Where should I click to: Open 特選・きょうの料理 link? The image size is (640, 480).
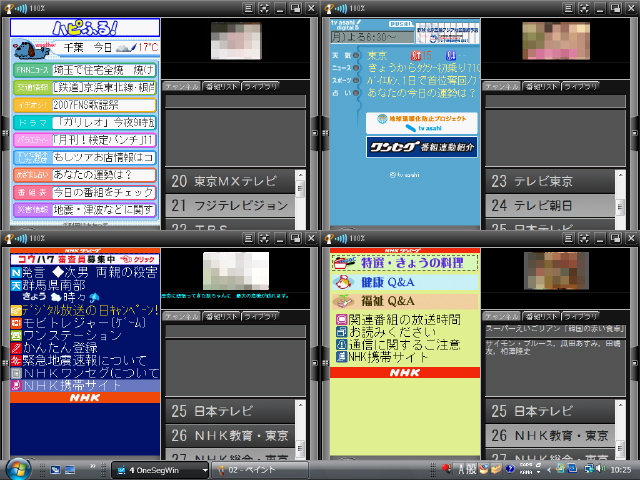pos(404,262)
